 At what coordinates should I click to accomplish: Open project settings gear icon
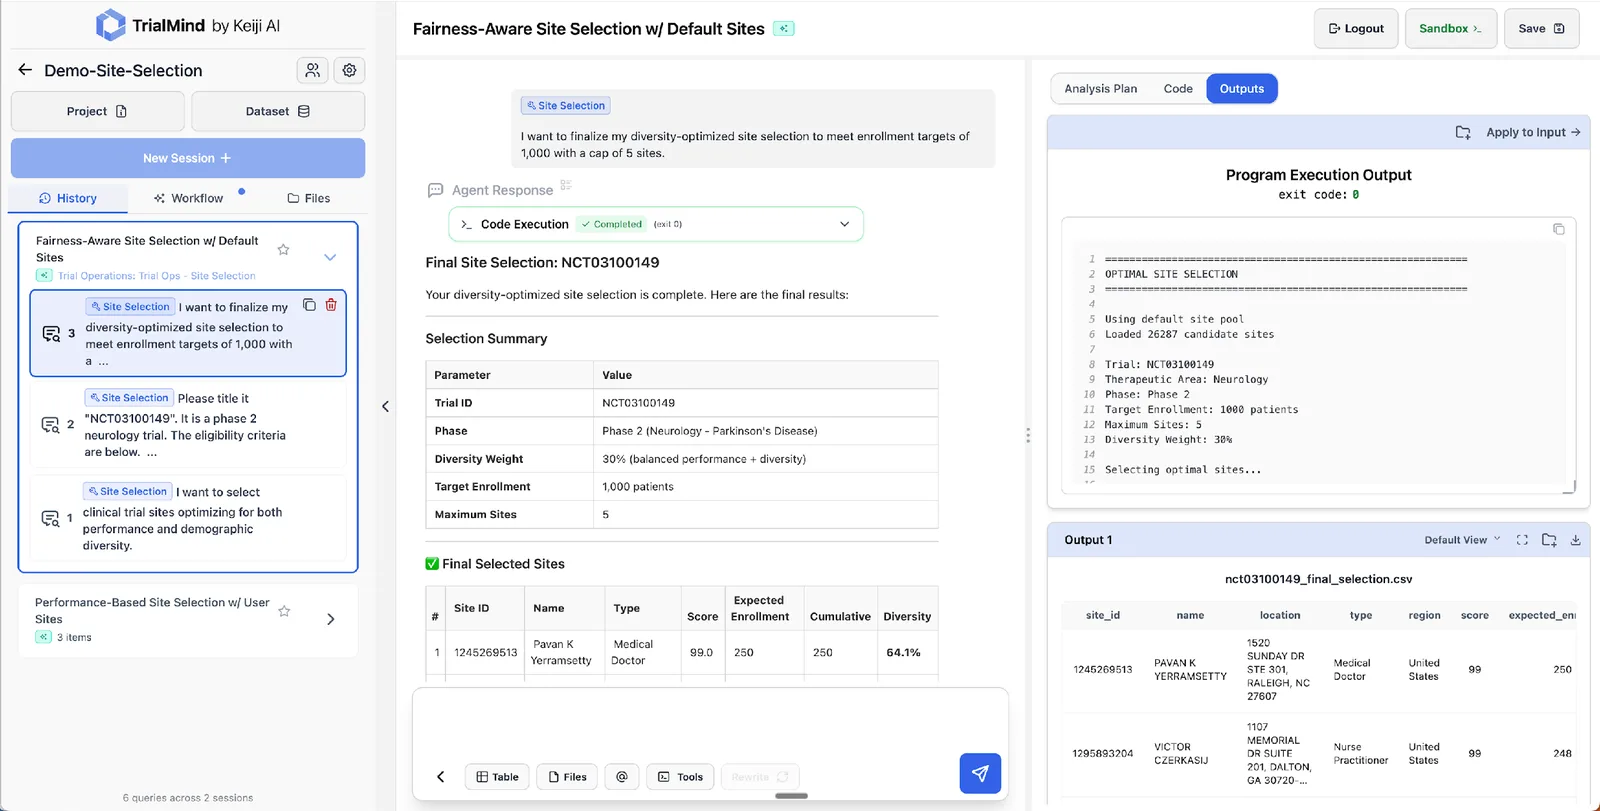349,70
